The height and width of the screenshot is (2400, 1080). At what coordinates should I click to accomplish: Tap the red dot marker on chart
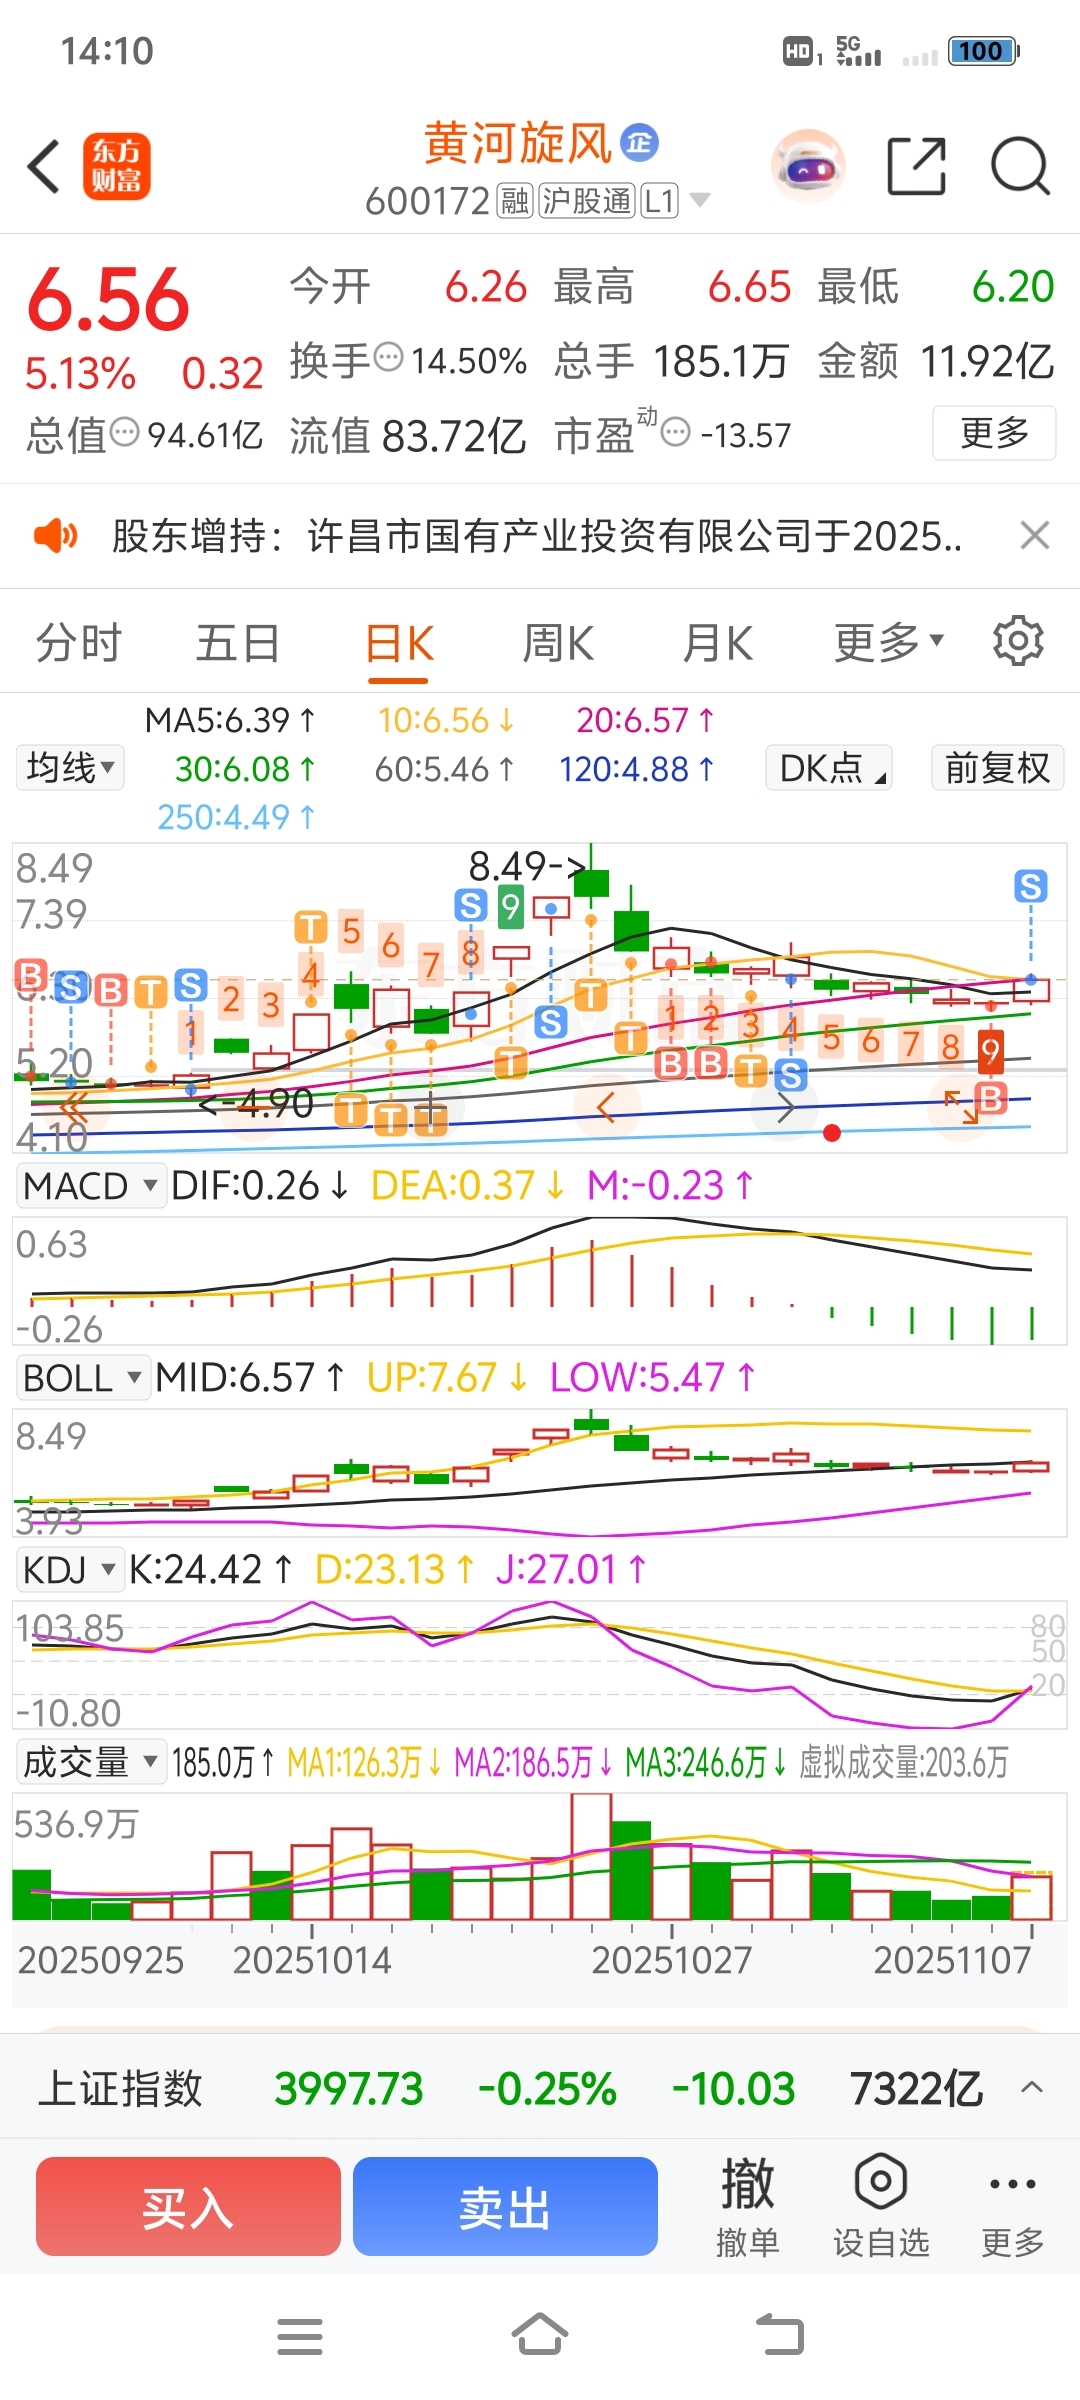tap(831, 1133)
